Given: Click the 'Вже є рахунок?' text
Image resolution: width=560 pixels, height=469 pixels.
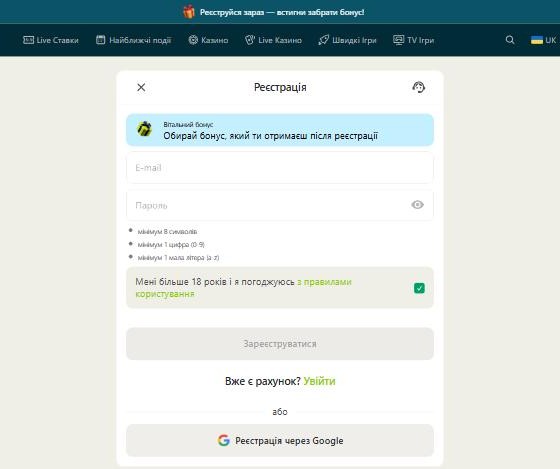Looking at the screenshot, I should pyautogui.click(x=263, y=381).
